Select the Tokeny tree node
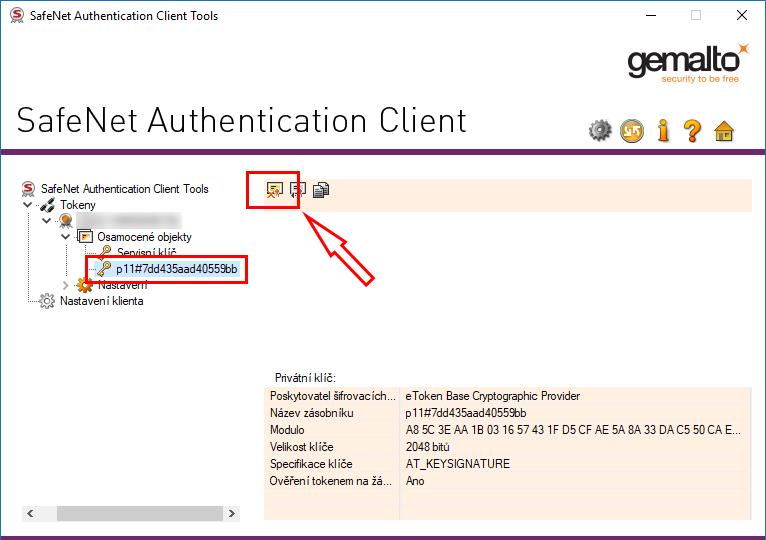This screenshot has width=766, height=540. coord(78,205)
